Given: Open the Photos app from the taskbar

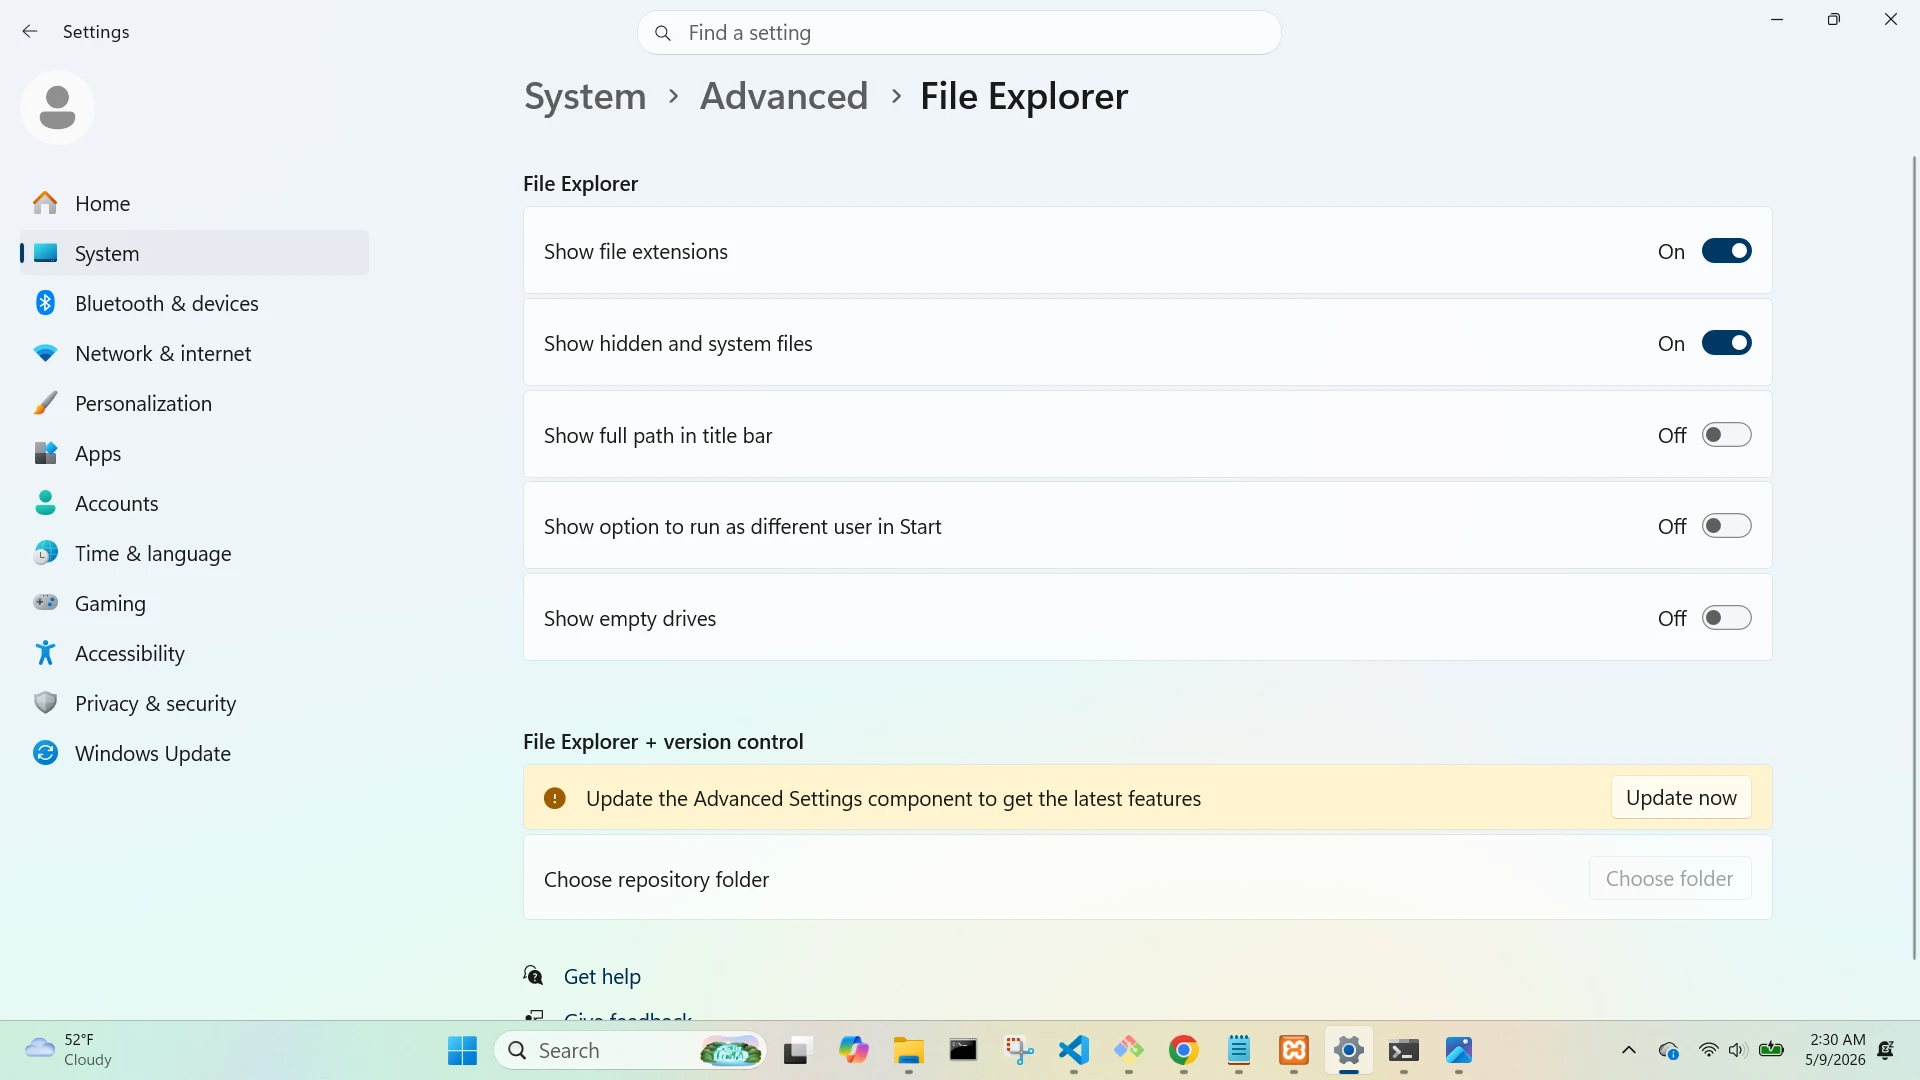Looking at the screenshot, I should pos(1459,1050).
